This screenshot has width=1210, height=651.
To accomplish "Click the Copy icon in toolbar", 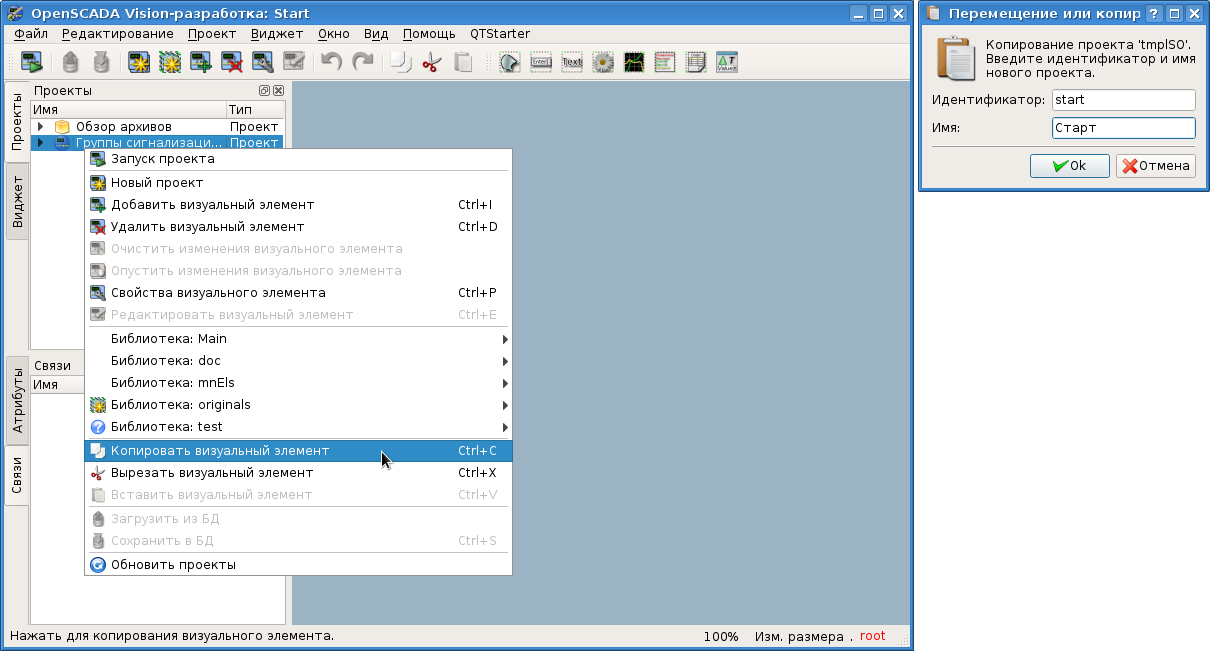I will tap(401, 62).
